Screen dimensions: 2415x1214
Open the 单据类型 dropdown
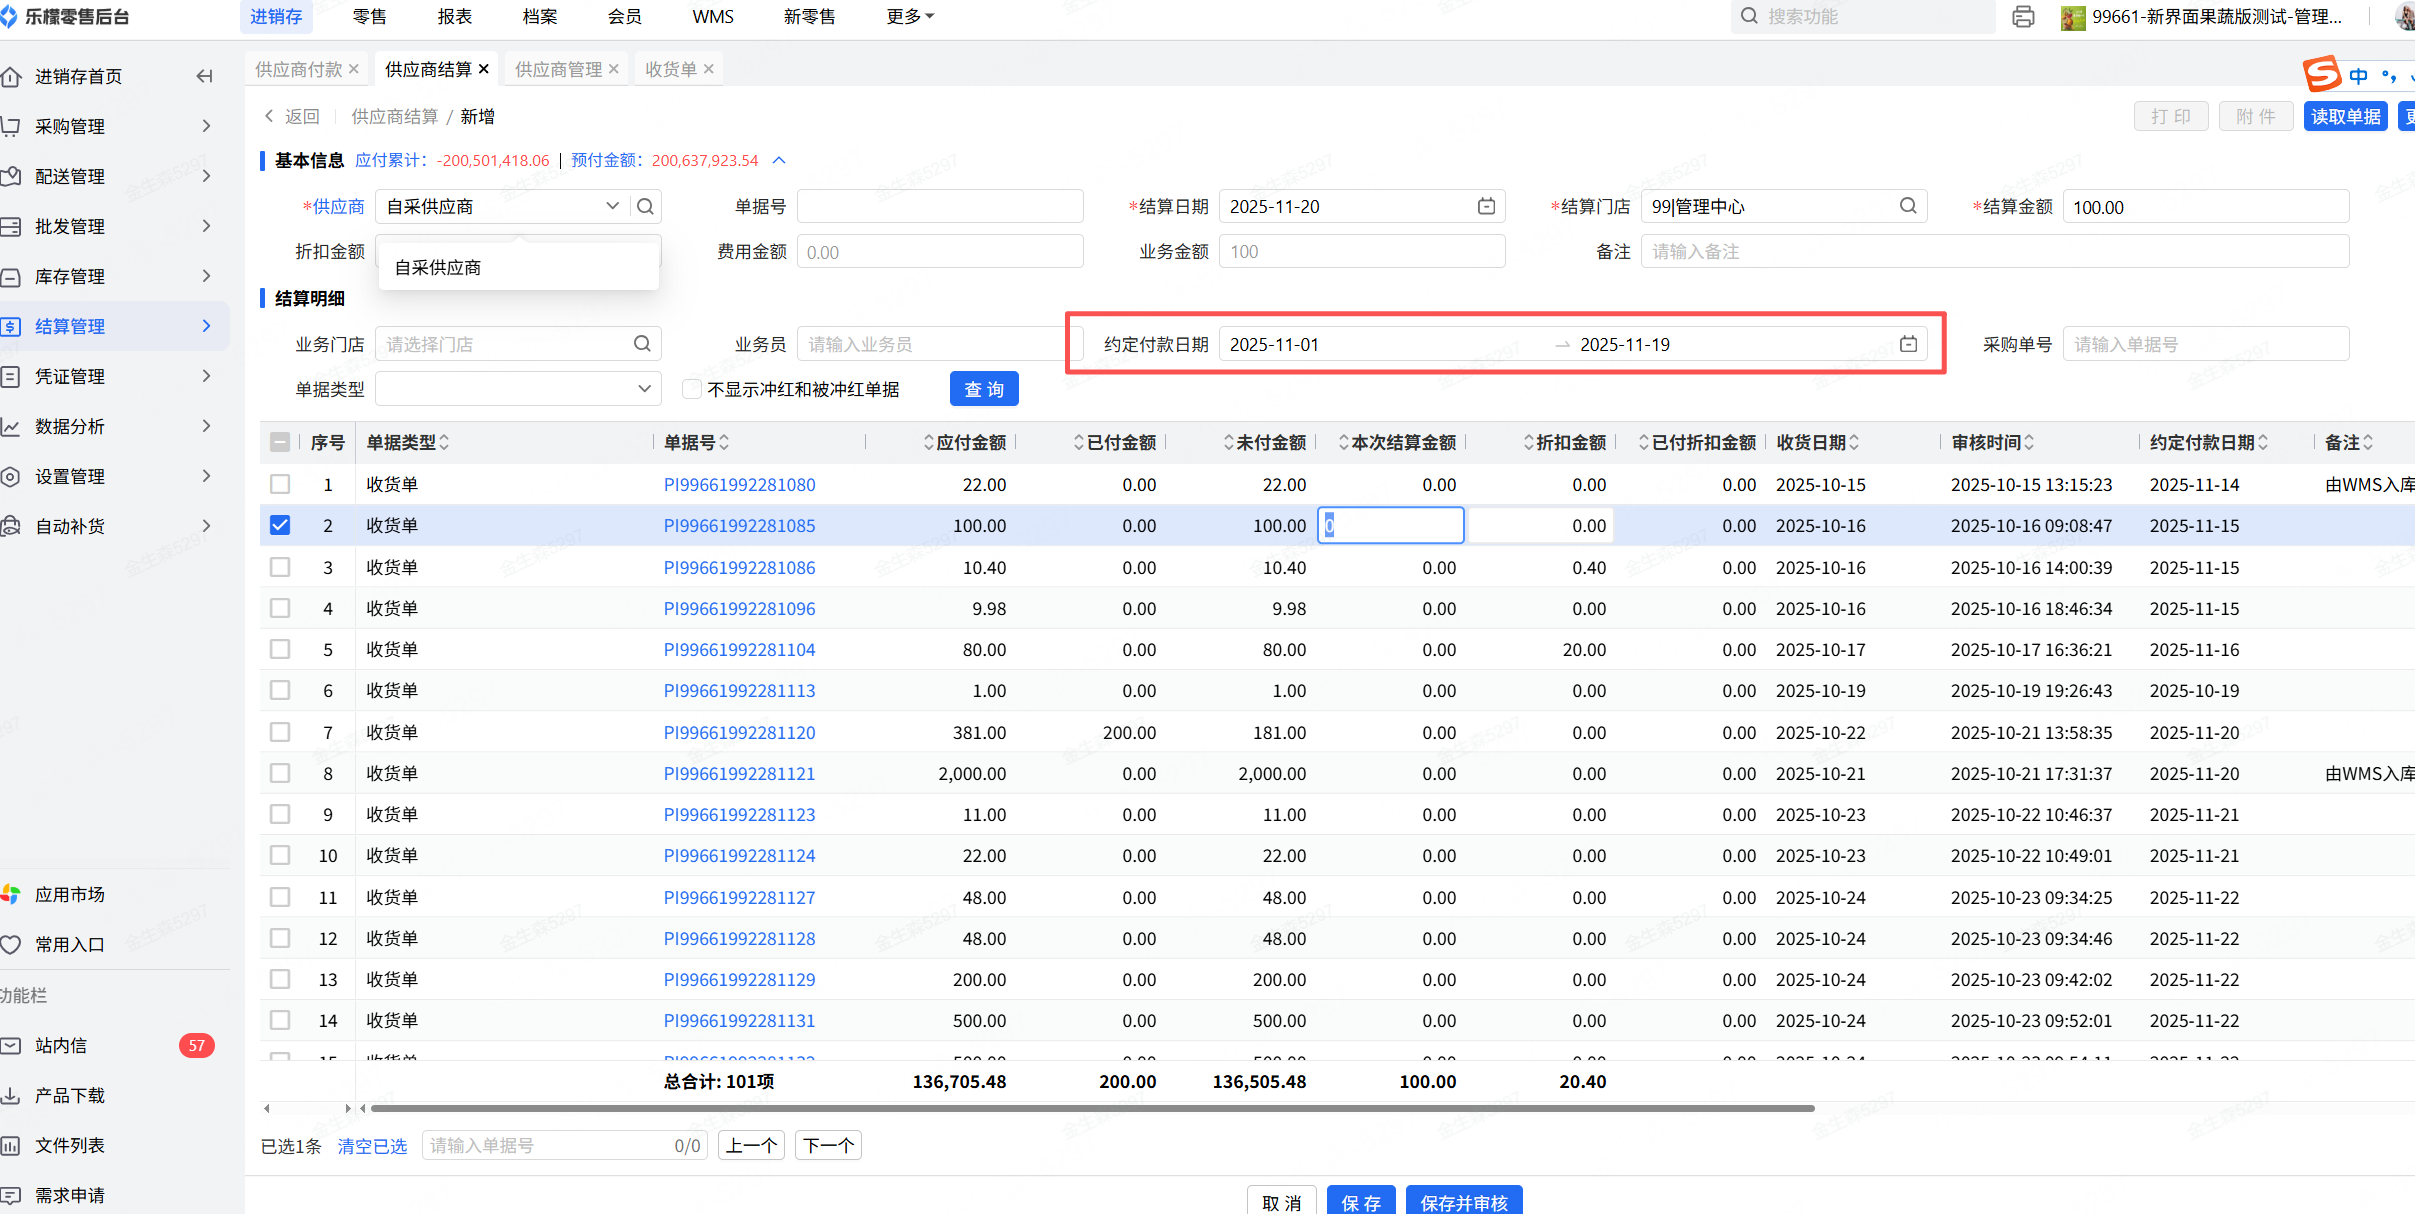(518, 389)
